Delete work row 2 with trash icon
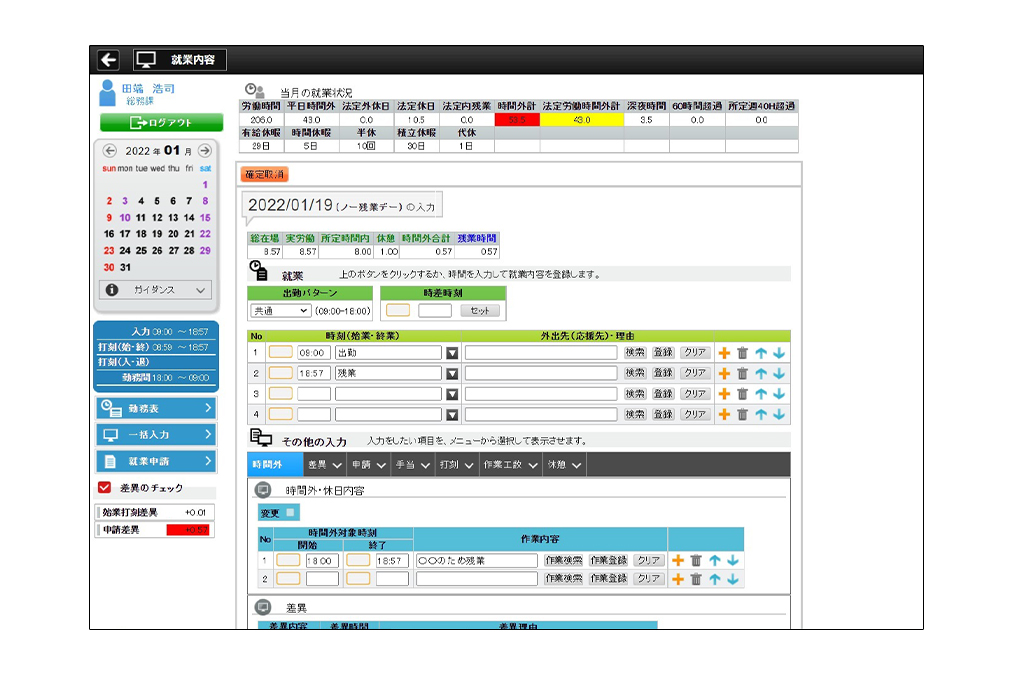 (x=742, y=373)
